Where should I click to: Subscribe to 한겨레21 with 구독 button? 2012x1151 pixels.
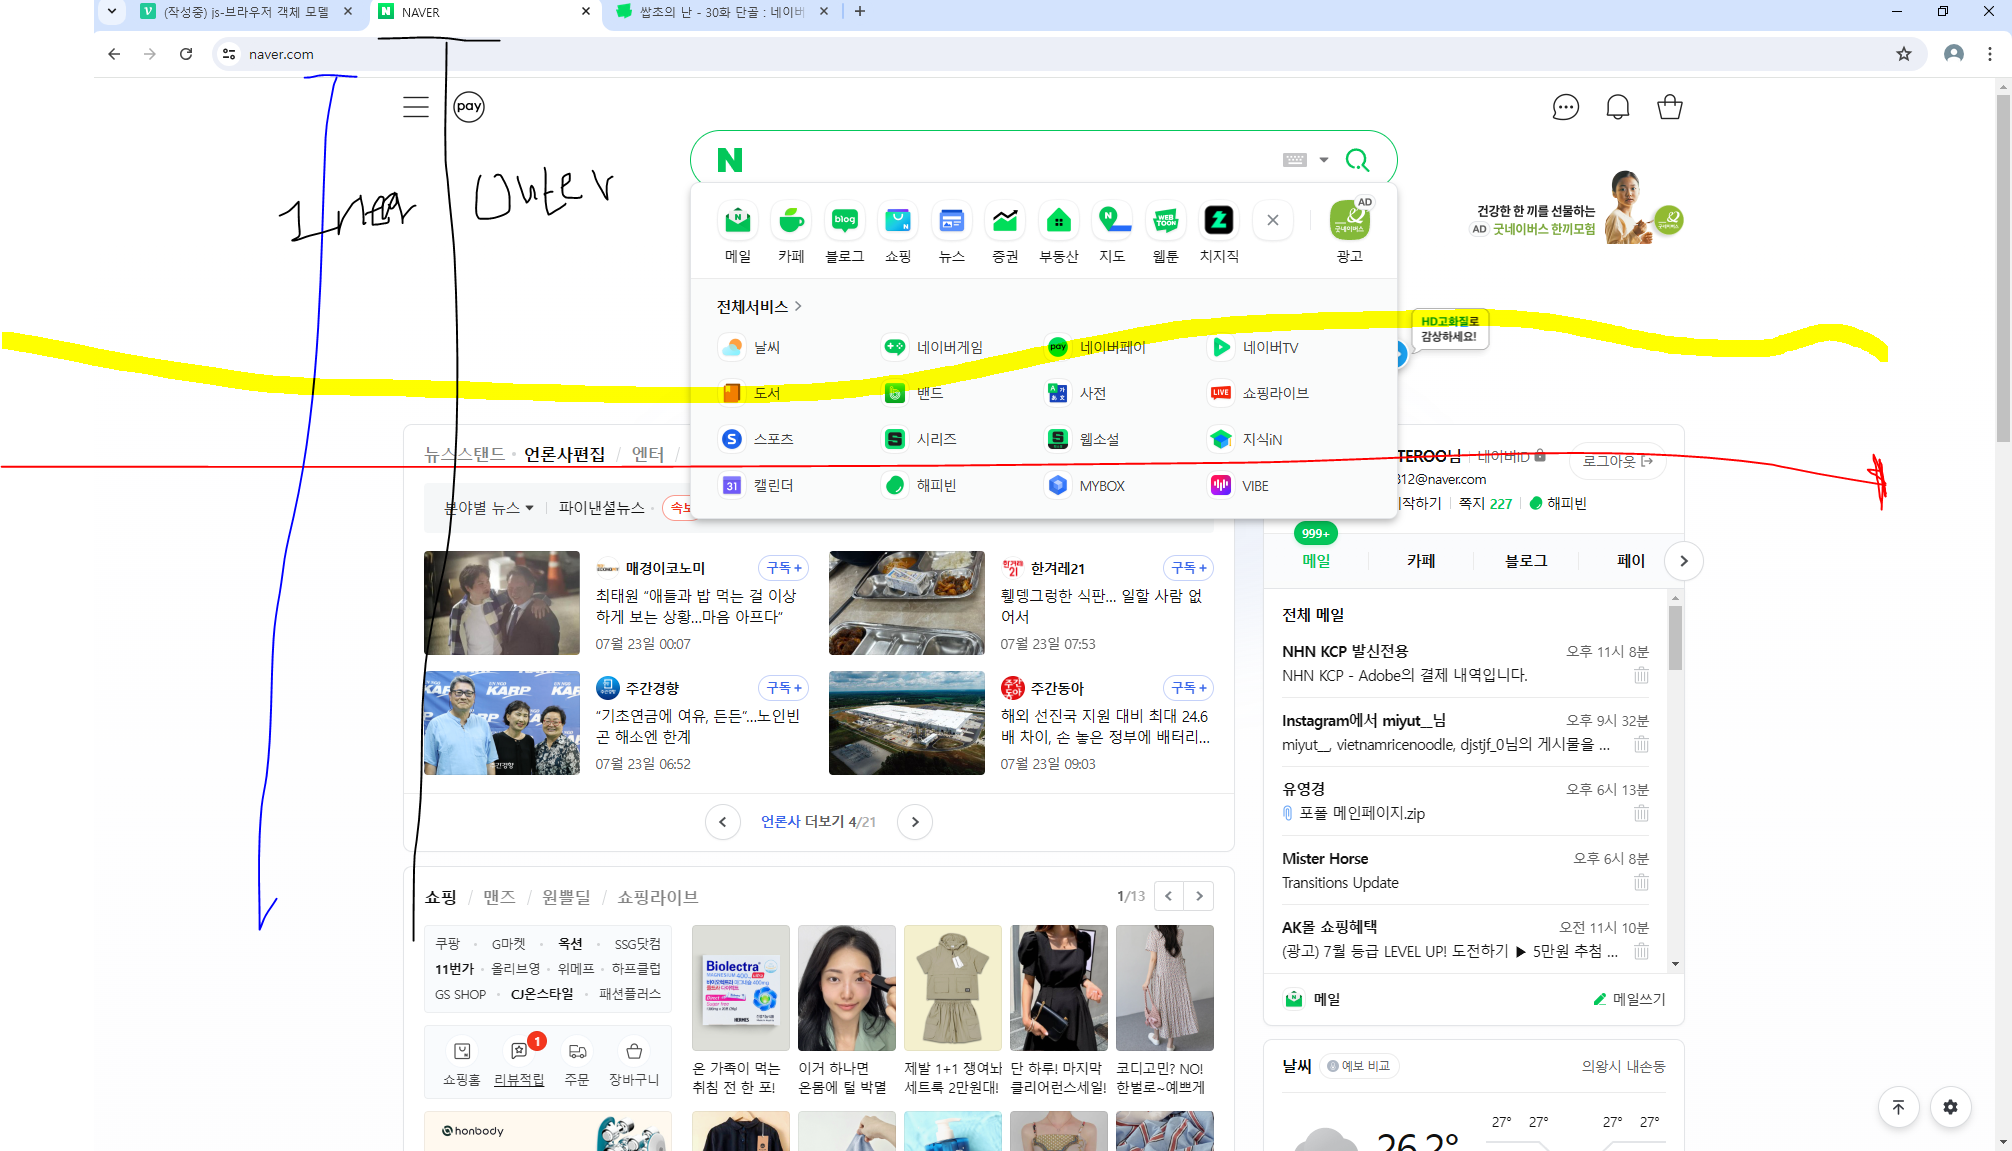pyautogui.click(x=1188, y=568)
